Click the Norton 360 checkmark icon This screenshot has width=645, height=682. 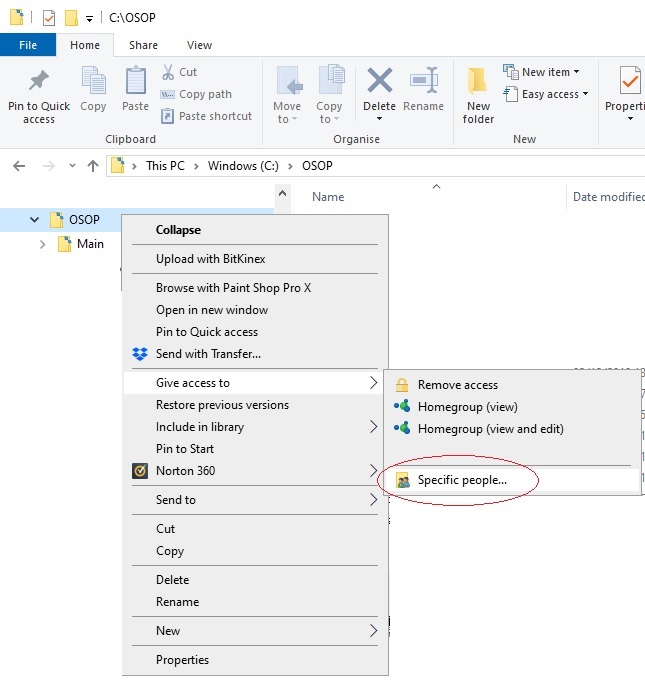tap(140, 471)
